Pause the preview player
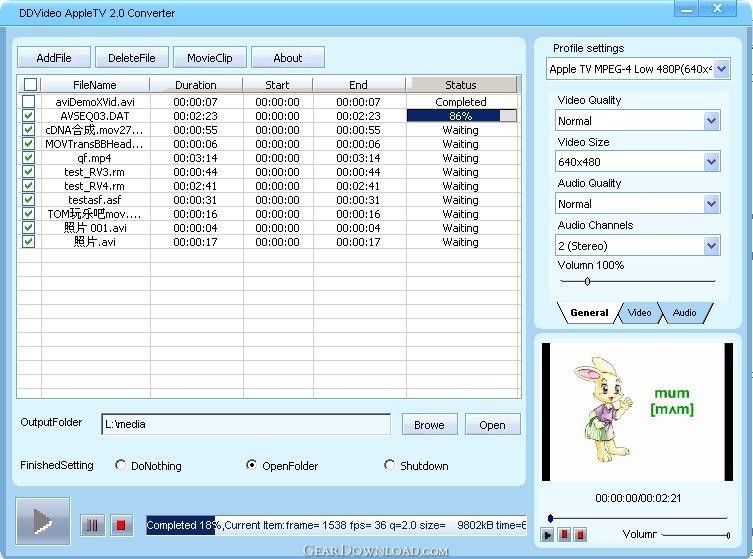Viewport: 753px width, 559px height. [x=564, y=535]
